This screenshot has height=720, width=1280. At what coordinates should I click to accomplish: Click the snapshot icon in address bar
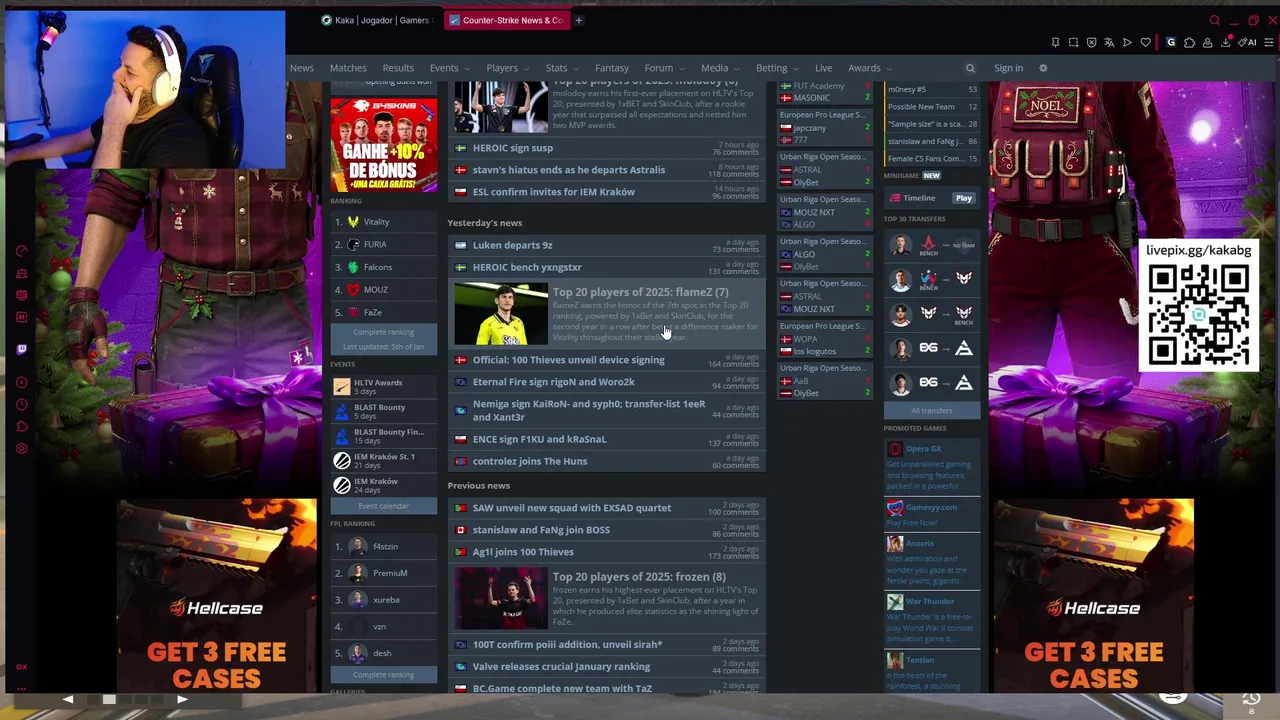(1073, 42)
